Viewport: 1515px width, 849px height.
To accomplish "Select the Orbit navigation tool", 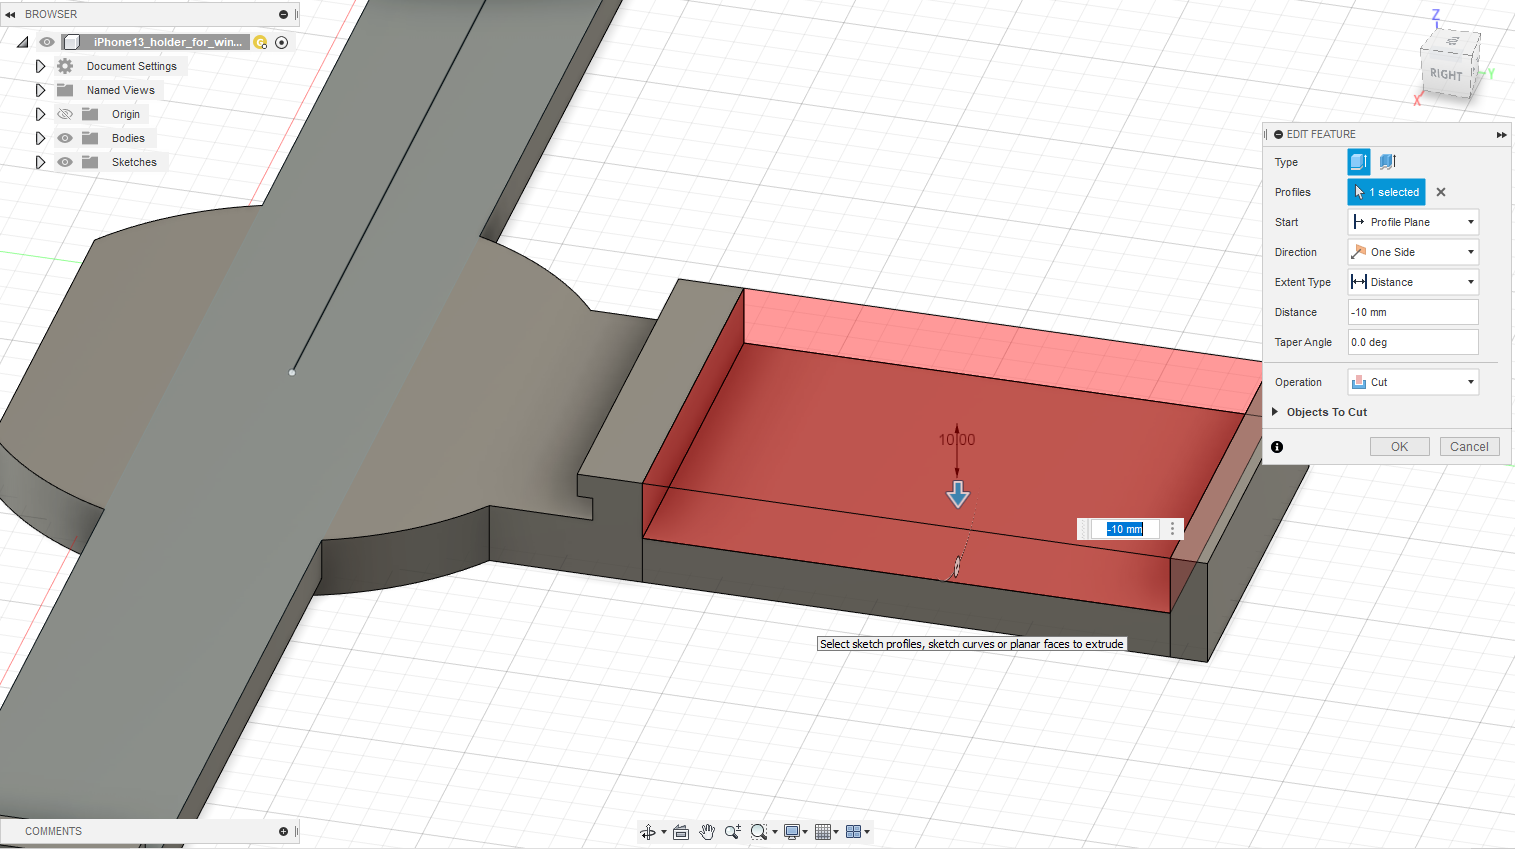I will 647,832.
